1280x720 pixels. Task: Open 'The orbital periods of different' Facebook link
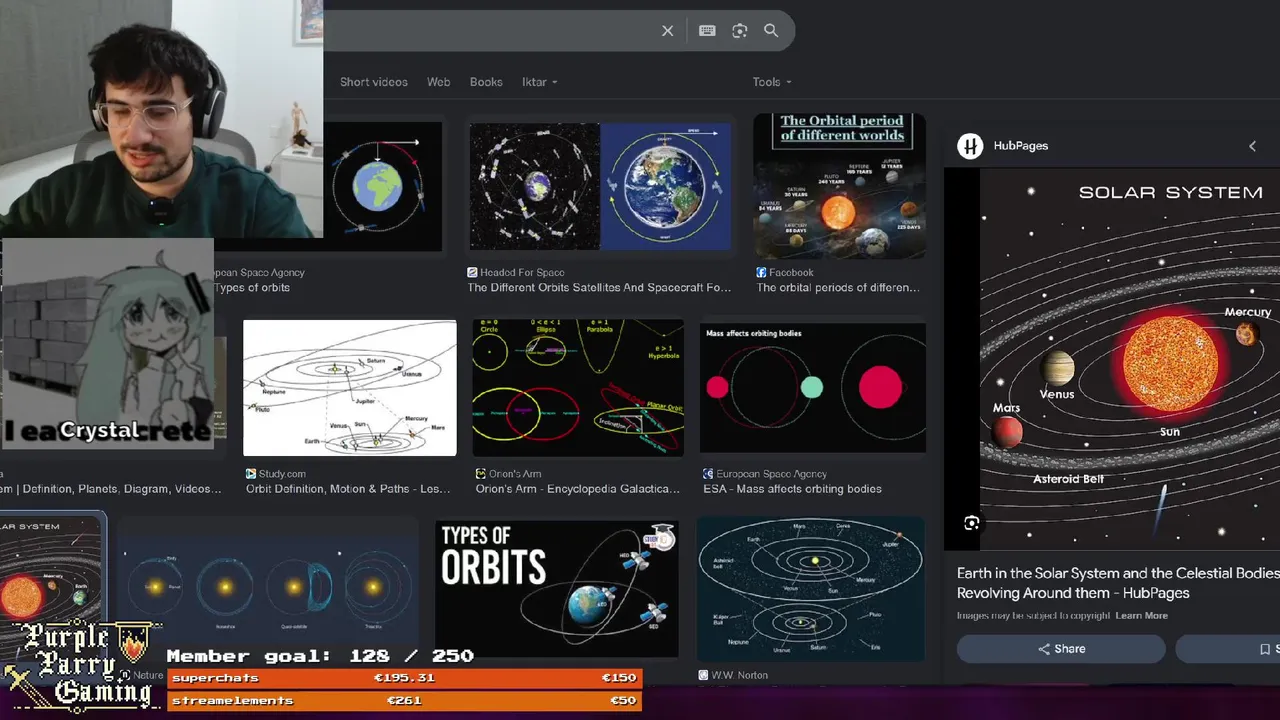pyautogui.click(x=838, y=288)
